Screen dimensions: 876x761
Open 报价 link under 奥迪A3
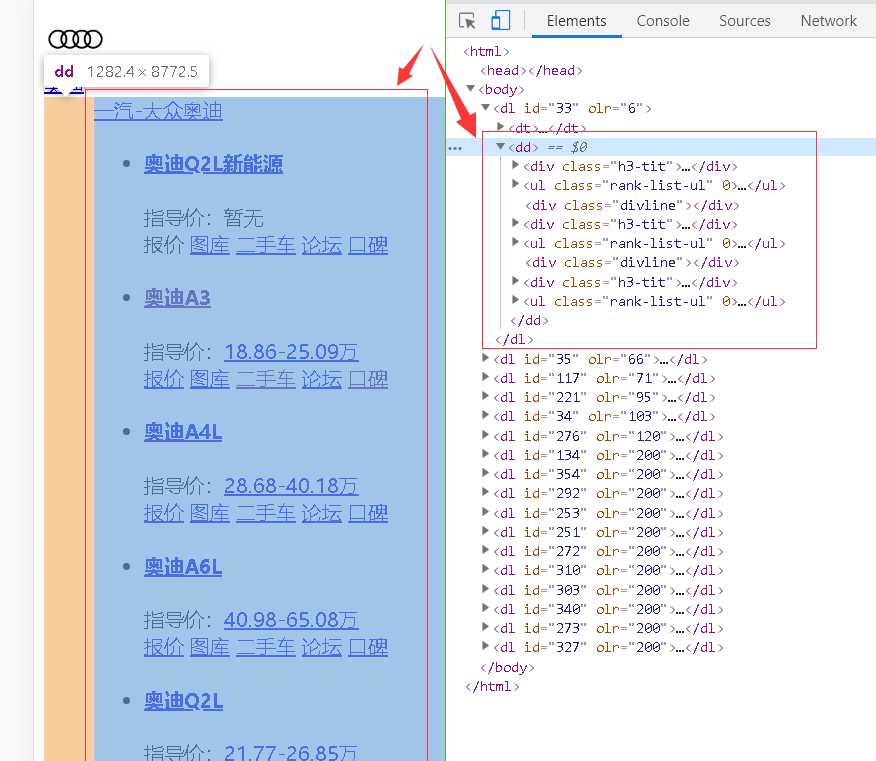pyautogui.click(x=164, y=379)
